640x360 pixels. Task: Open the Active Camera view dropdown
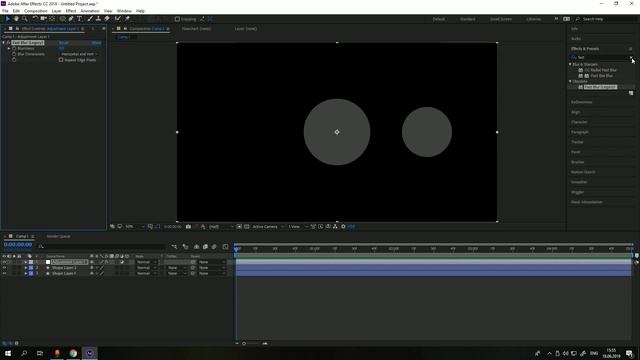[267, 227]
